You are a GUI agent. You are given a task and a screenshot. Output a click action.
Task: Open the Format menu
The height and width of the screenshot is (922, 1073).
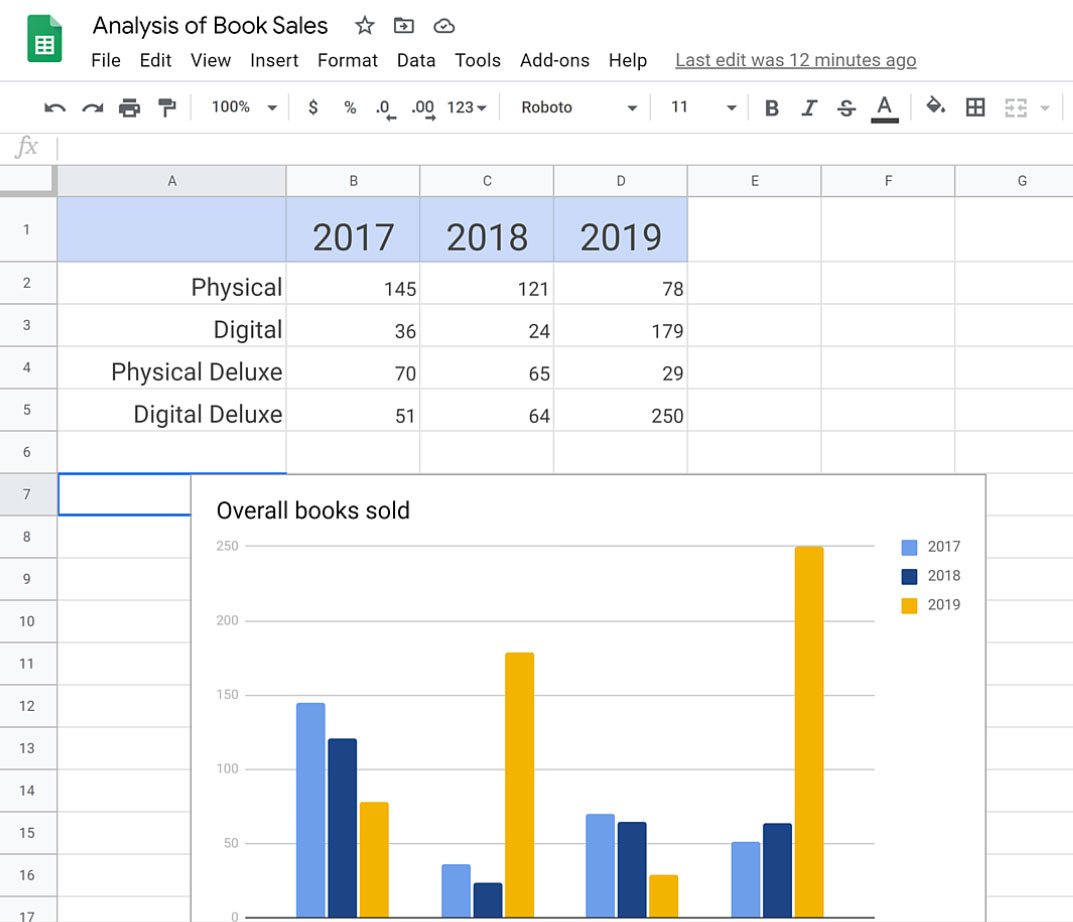click(347, 60)
